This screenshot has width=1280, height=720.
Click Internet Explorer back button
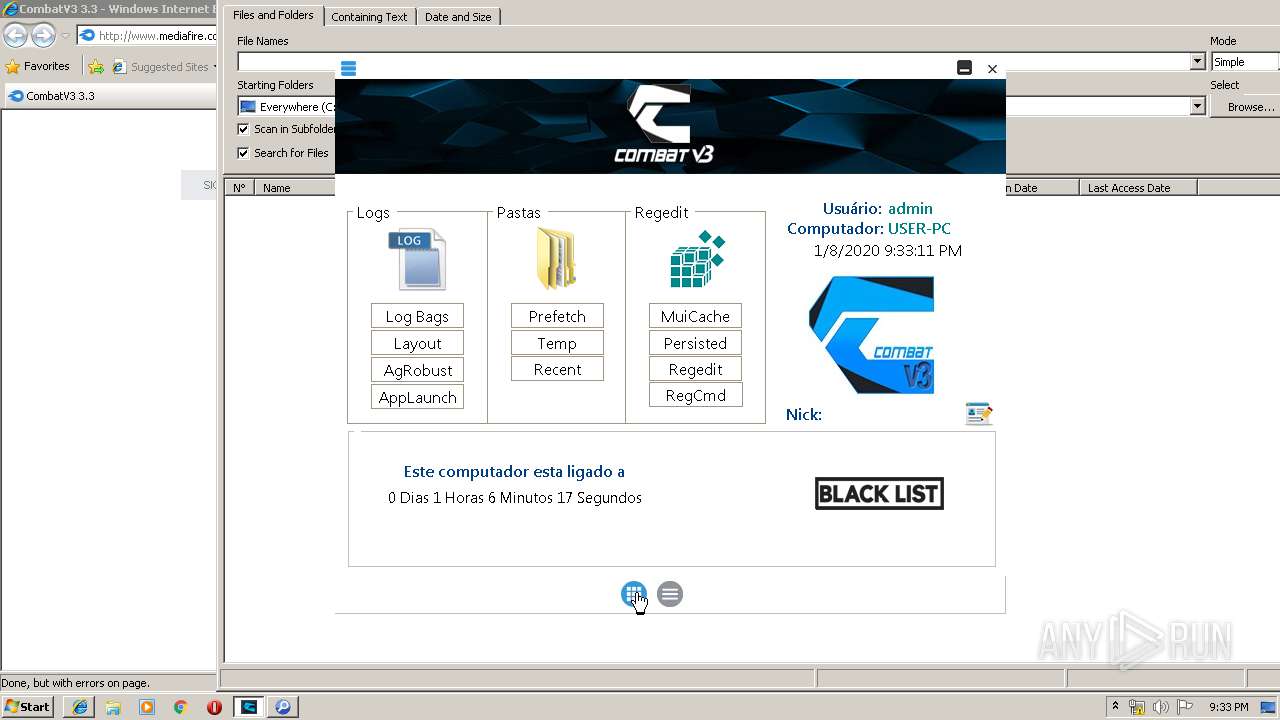15,36
